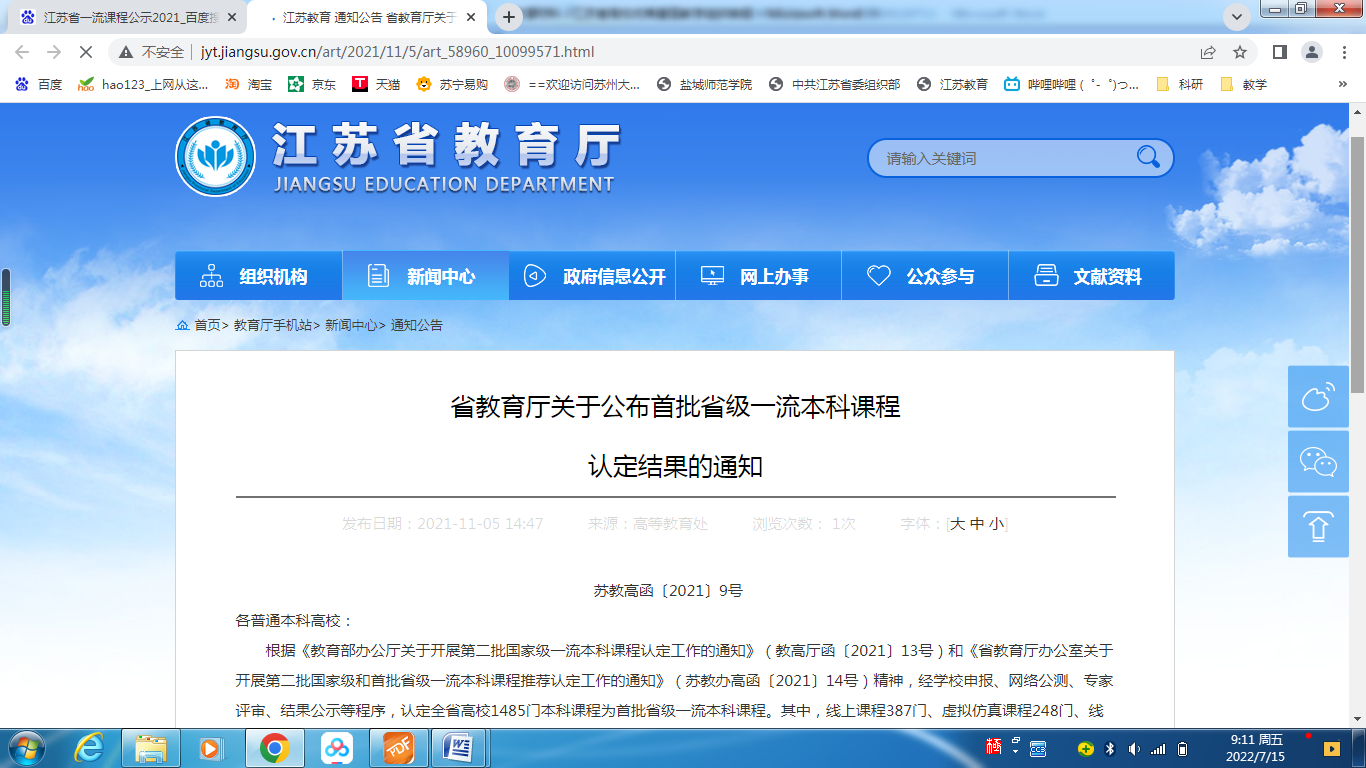Select medium font size 中
The image size is (1366, 768).
tap(977, 524)
